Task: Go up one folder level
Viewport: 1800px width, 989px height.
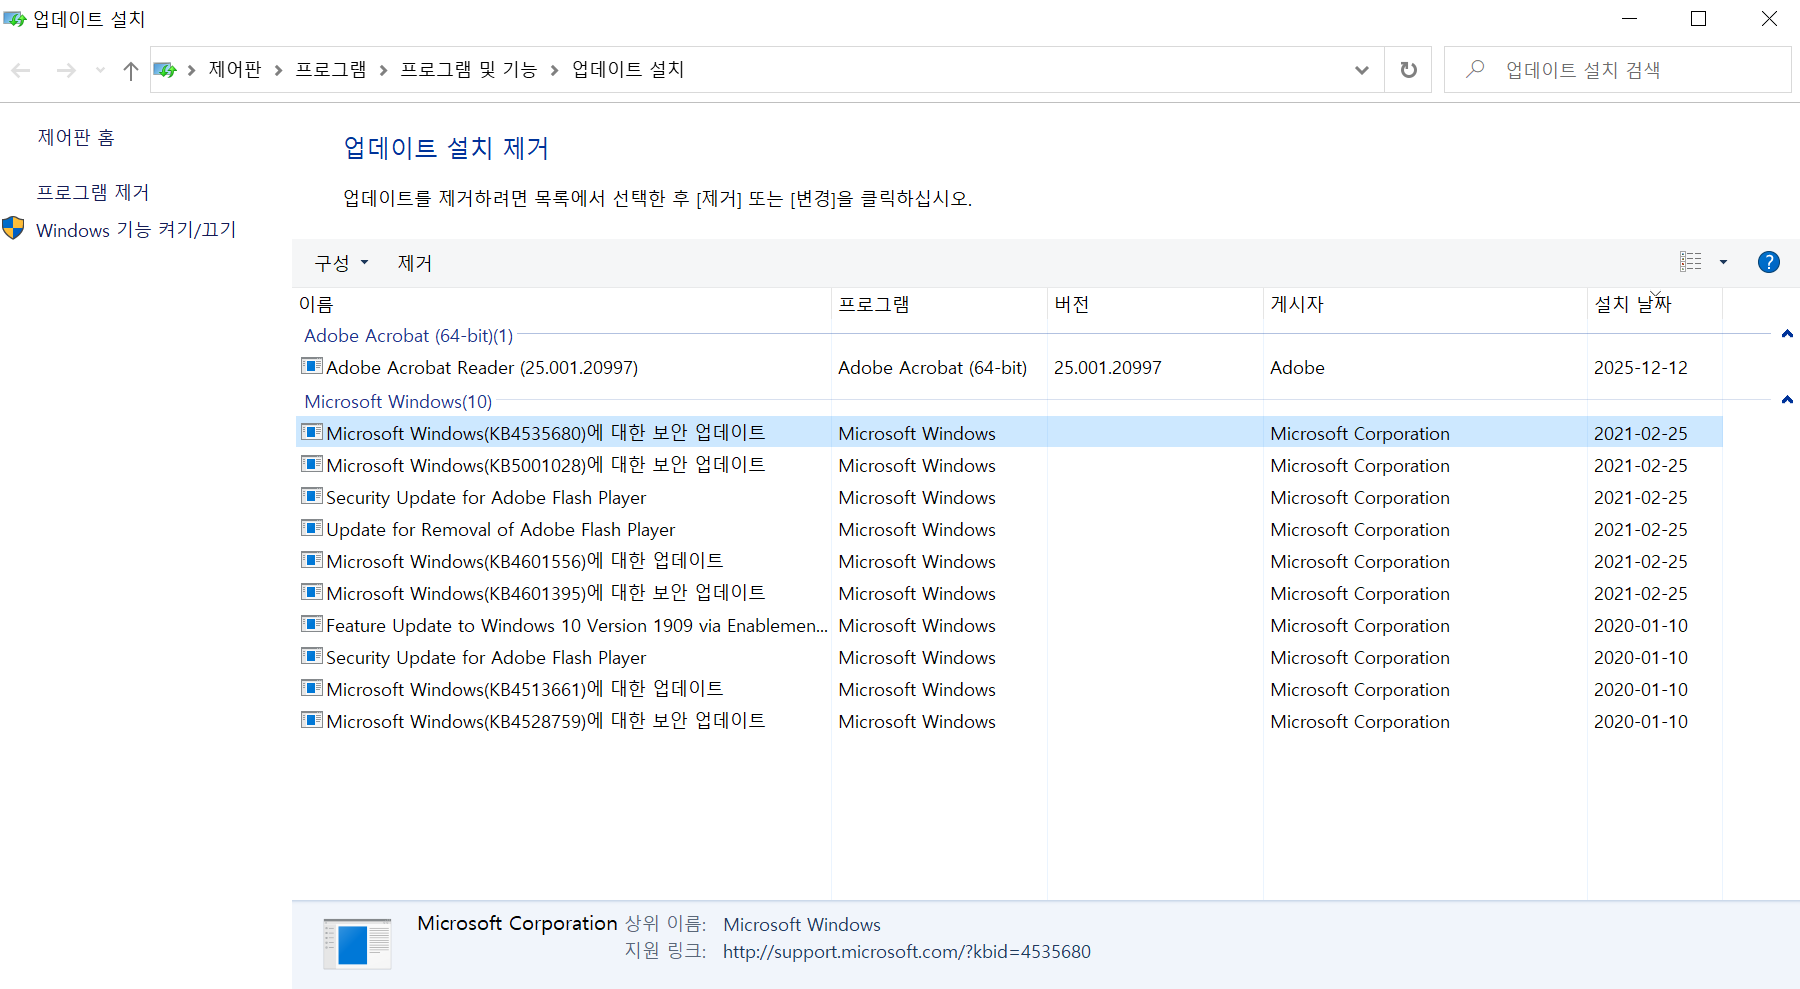Action: pos(130,70)
